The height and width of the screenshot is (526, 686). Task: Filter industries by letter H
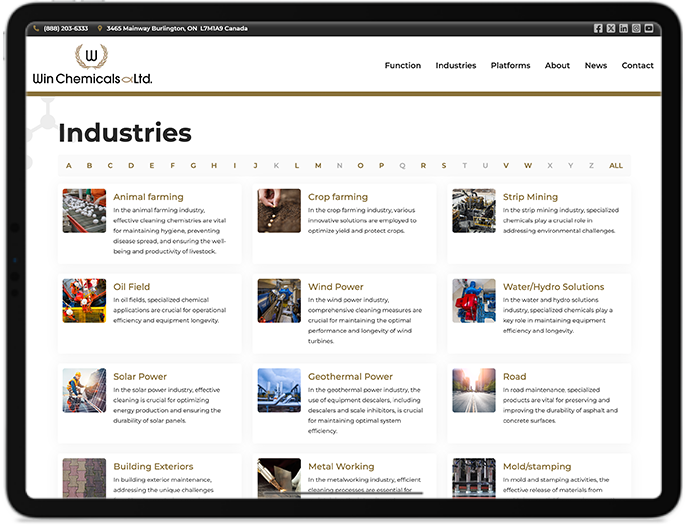pos(215,166)
